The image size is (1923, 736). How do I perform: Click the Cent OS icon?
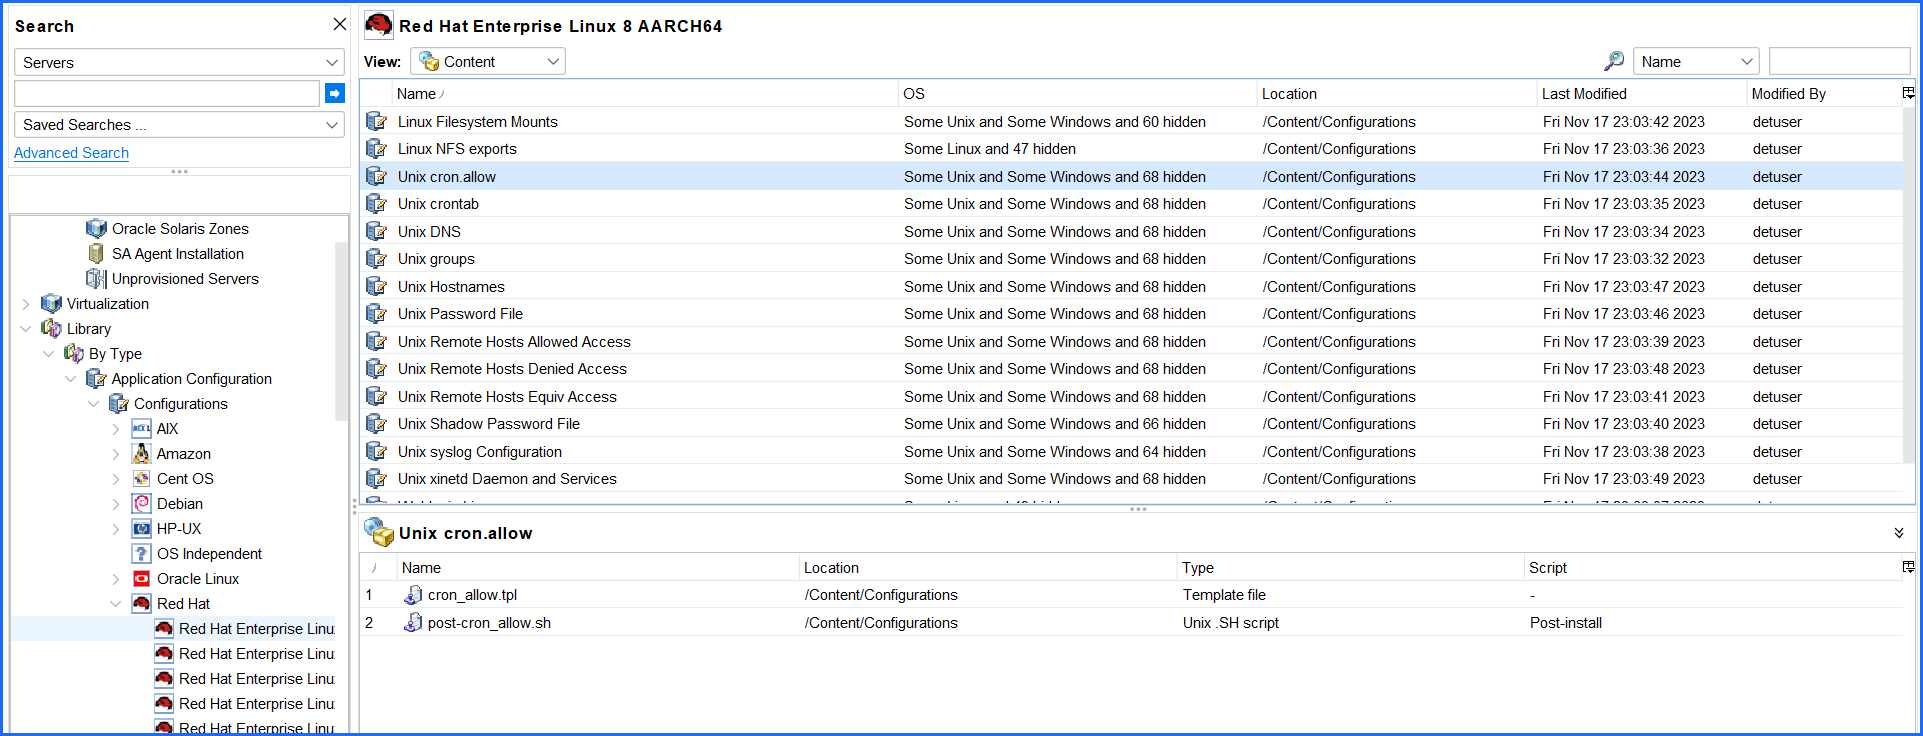(141, 479)
